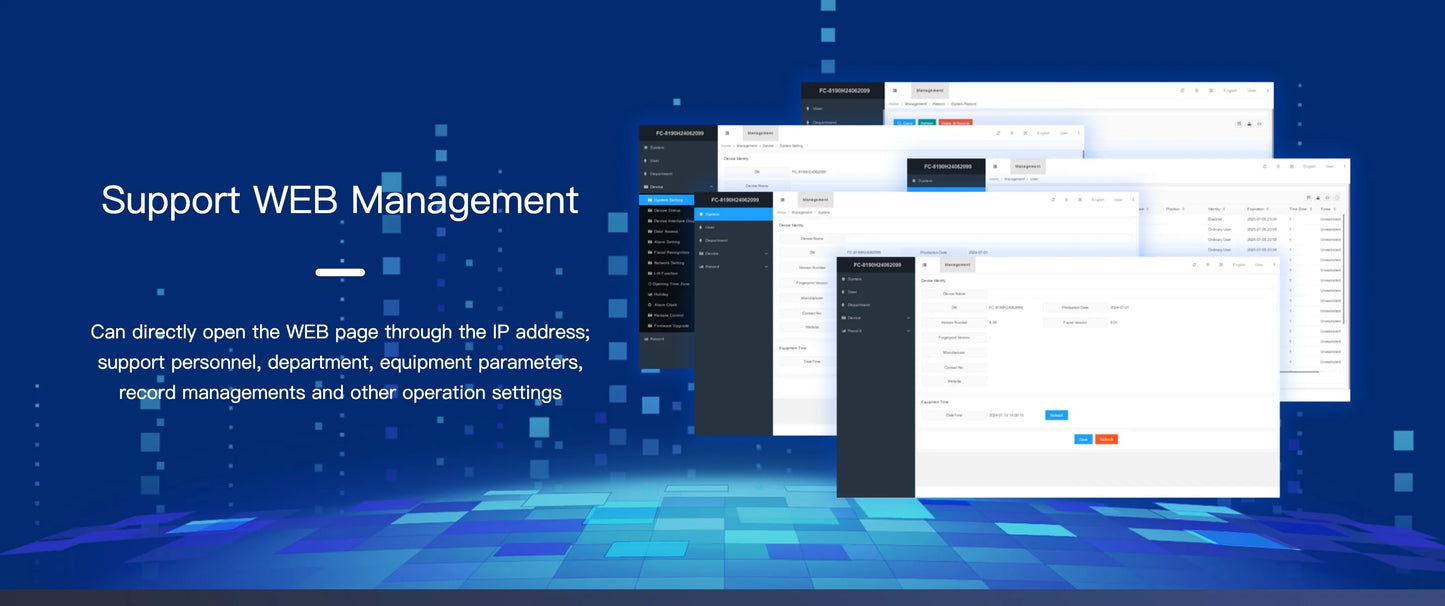Image resolution: width=1445 pixels, height=606 pixels.
Task: Click the blue Refresh button next to DateTime
Action: (1056, 415)
